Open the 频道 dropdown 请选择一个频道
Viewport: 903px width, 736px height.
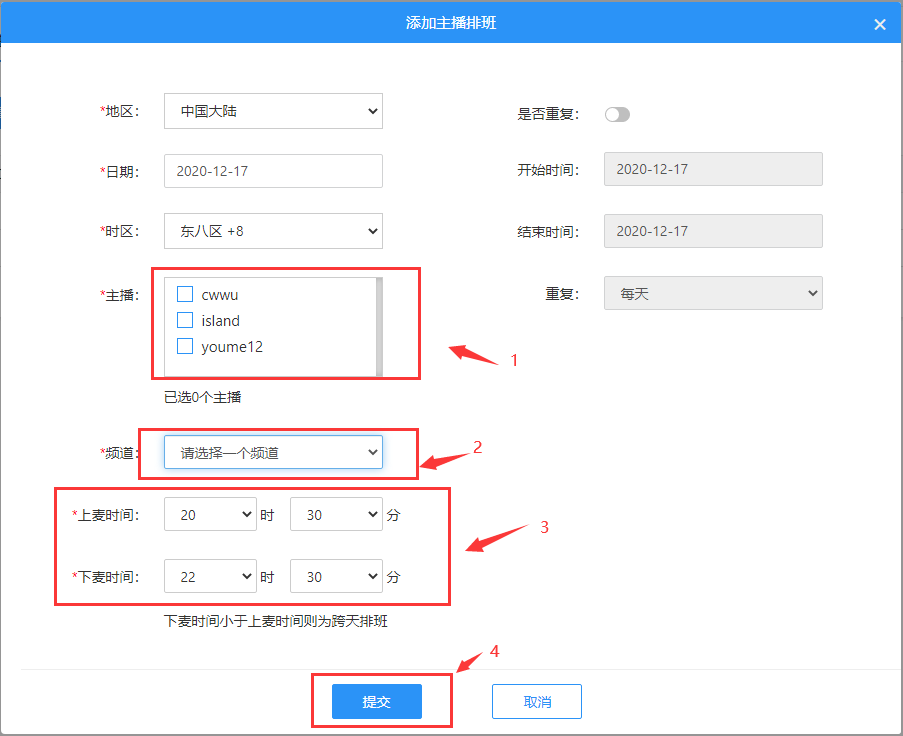pos(273,452)
